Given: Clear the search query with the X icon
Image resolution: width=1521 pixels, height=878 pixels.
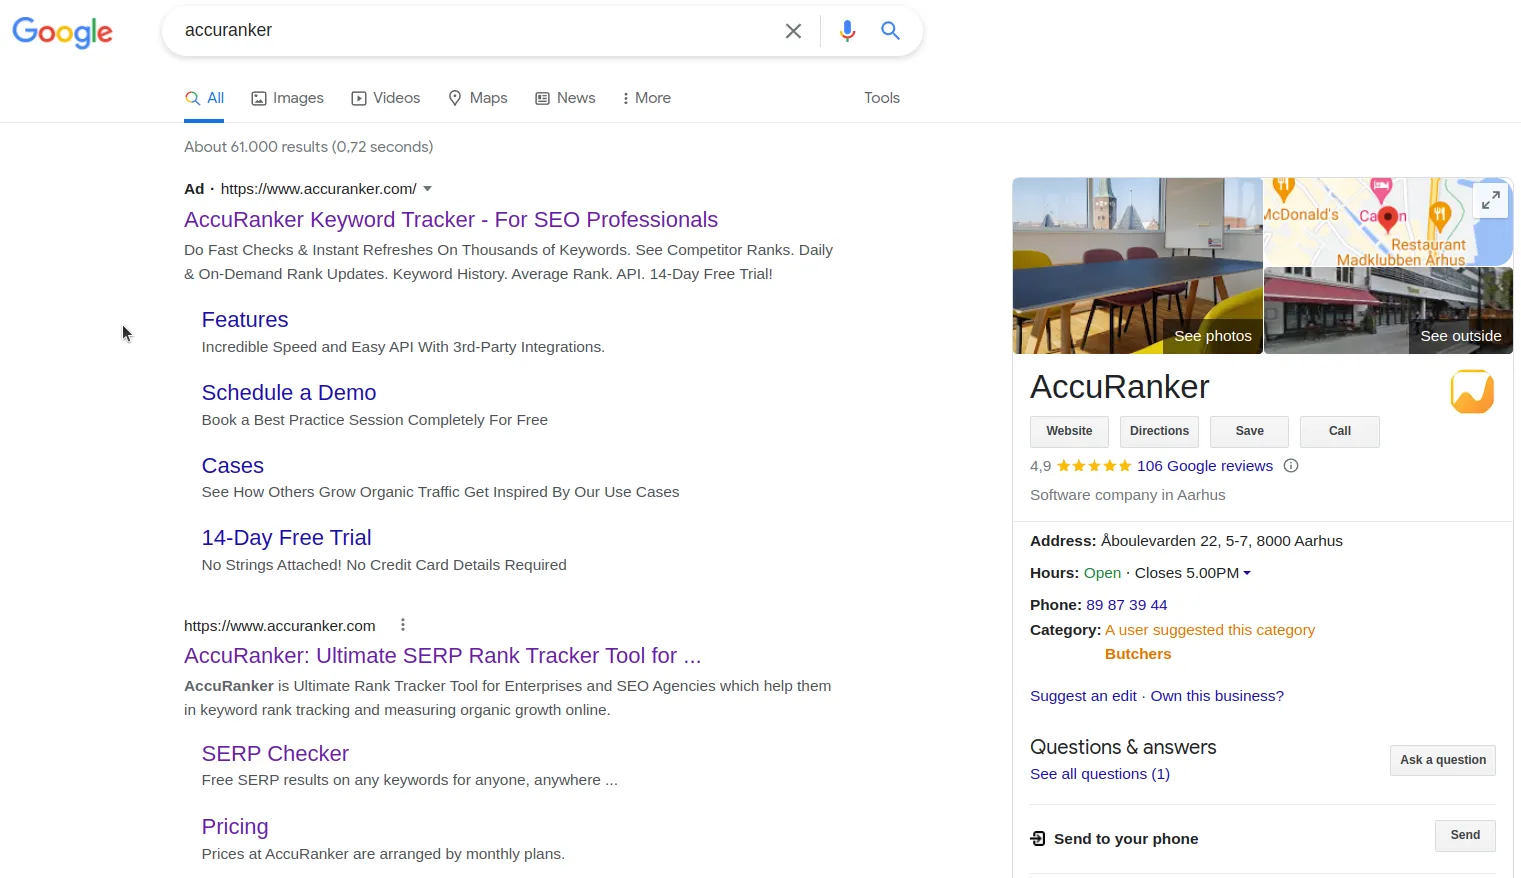Looking at the screenshot, I should pyautogui.click(x=793, y=31).
